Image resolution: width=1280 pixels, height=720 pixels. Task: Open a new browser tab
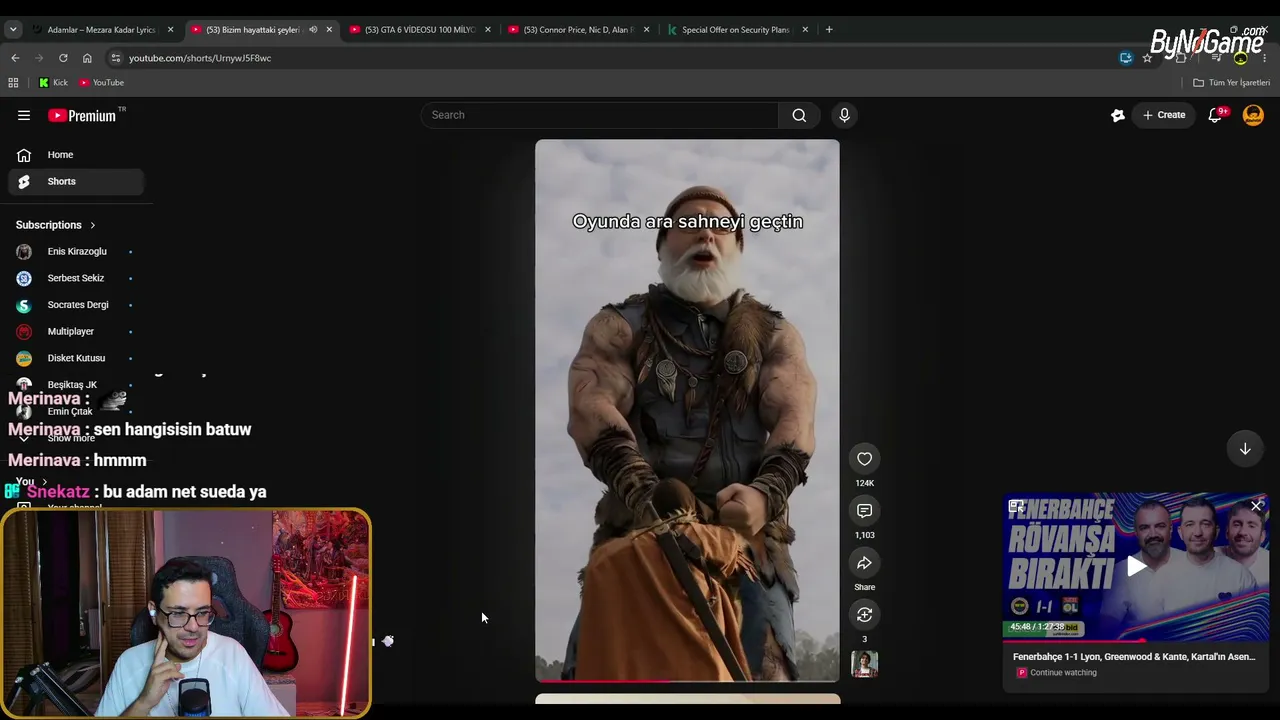[829, 30]
